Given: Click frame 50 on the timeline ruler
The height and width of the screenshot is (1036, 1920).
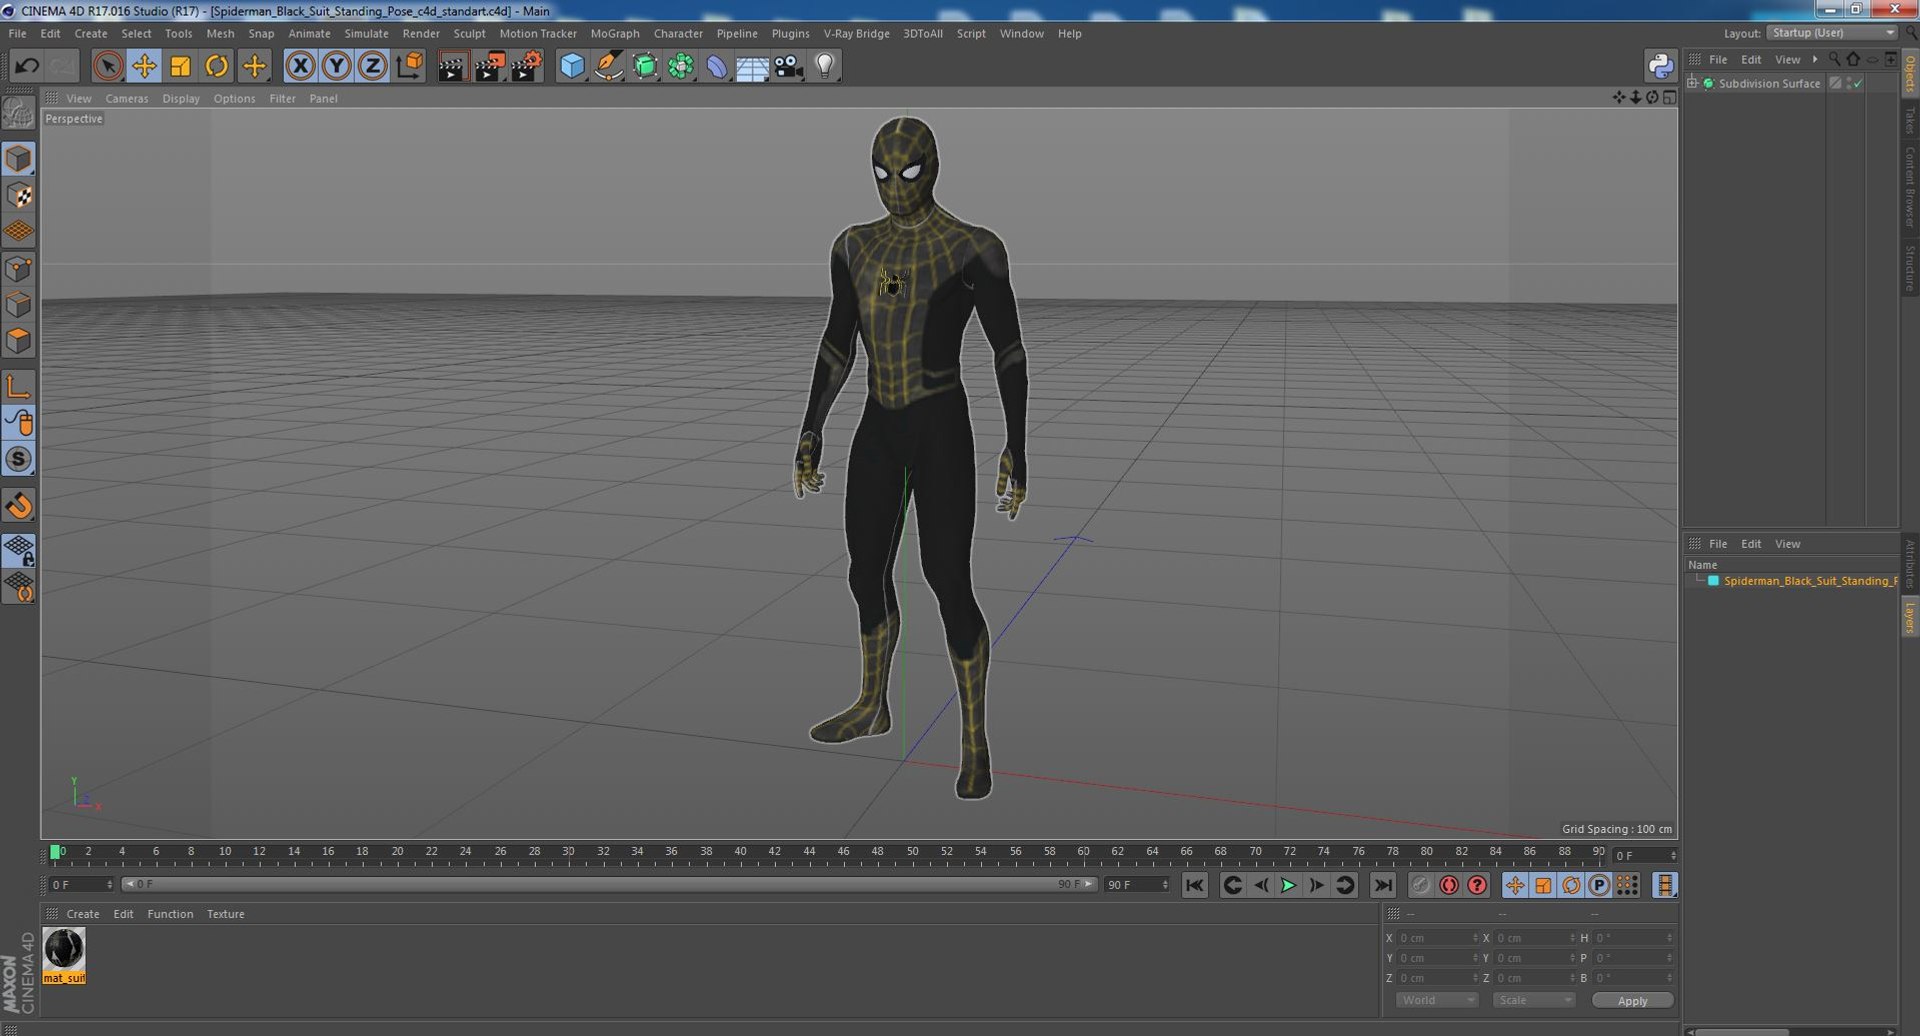Looking at the screenshot, I should point(912,853).
